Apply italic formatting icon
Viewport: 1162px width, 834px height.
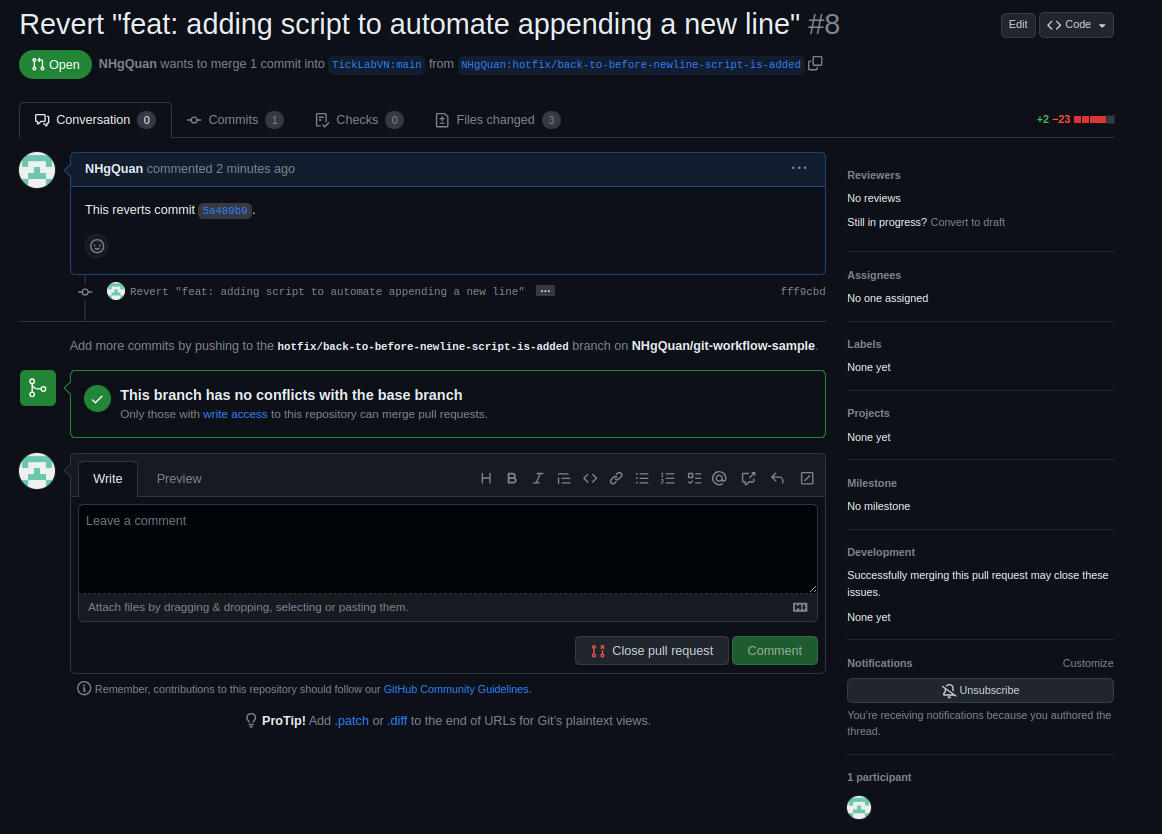(x=538, y=479)
